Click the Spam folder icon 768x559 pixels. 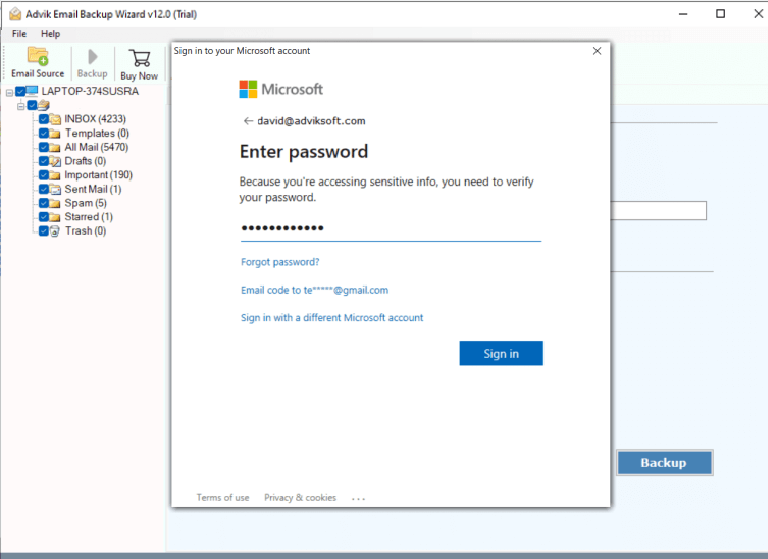coord(55,203)
